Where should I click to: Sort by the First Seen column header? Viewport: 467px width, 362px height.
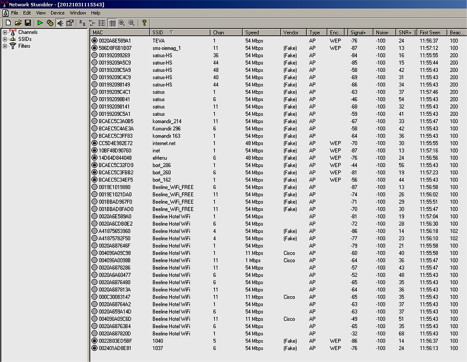431,32
